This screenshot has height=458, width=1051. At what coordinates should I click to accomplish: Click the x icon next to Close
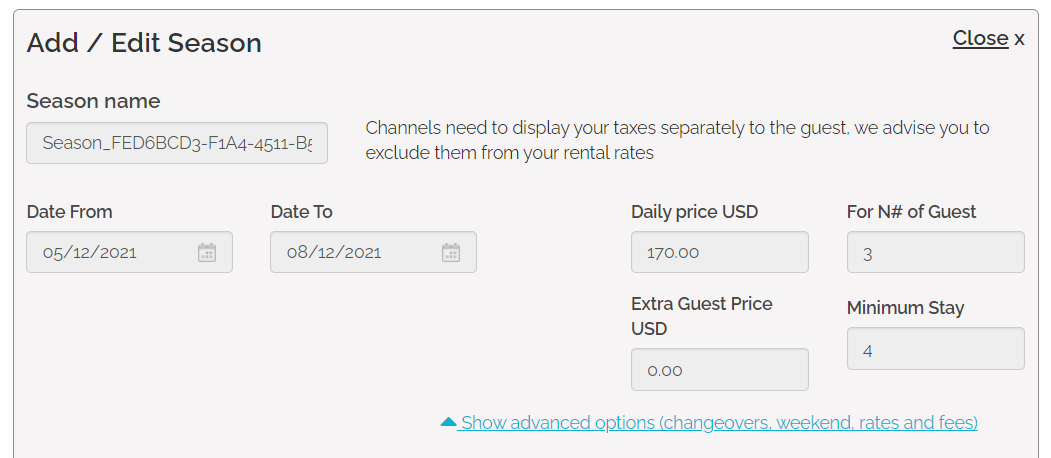(x=1019, y=39)
